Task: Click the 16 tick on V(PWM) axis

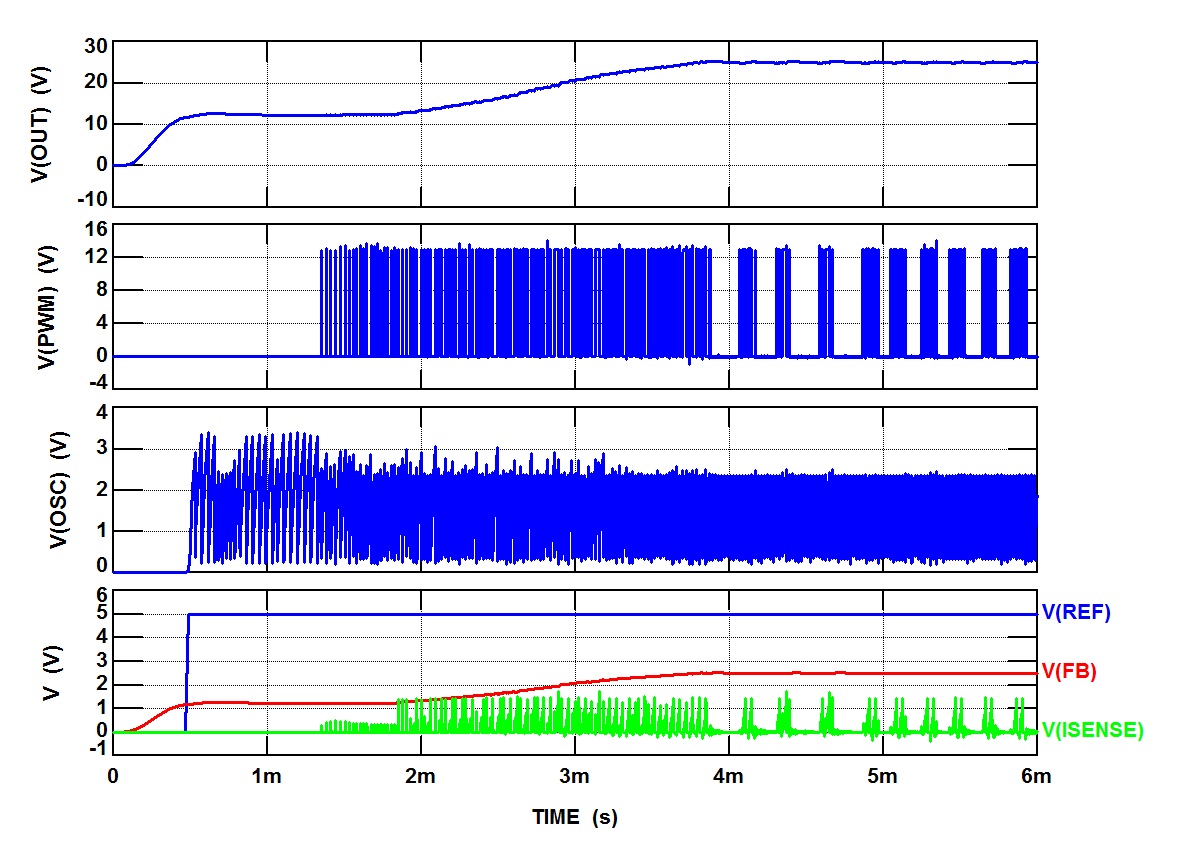Action: (x=94, y=229)
